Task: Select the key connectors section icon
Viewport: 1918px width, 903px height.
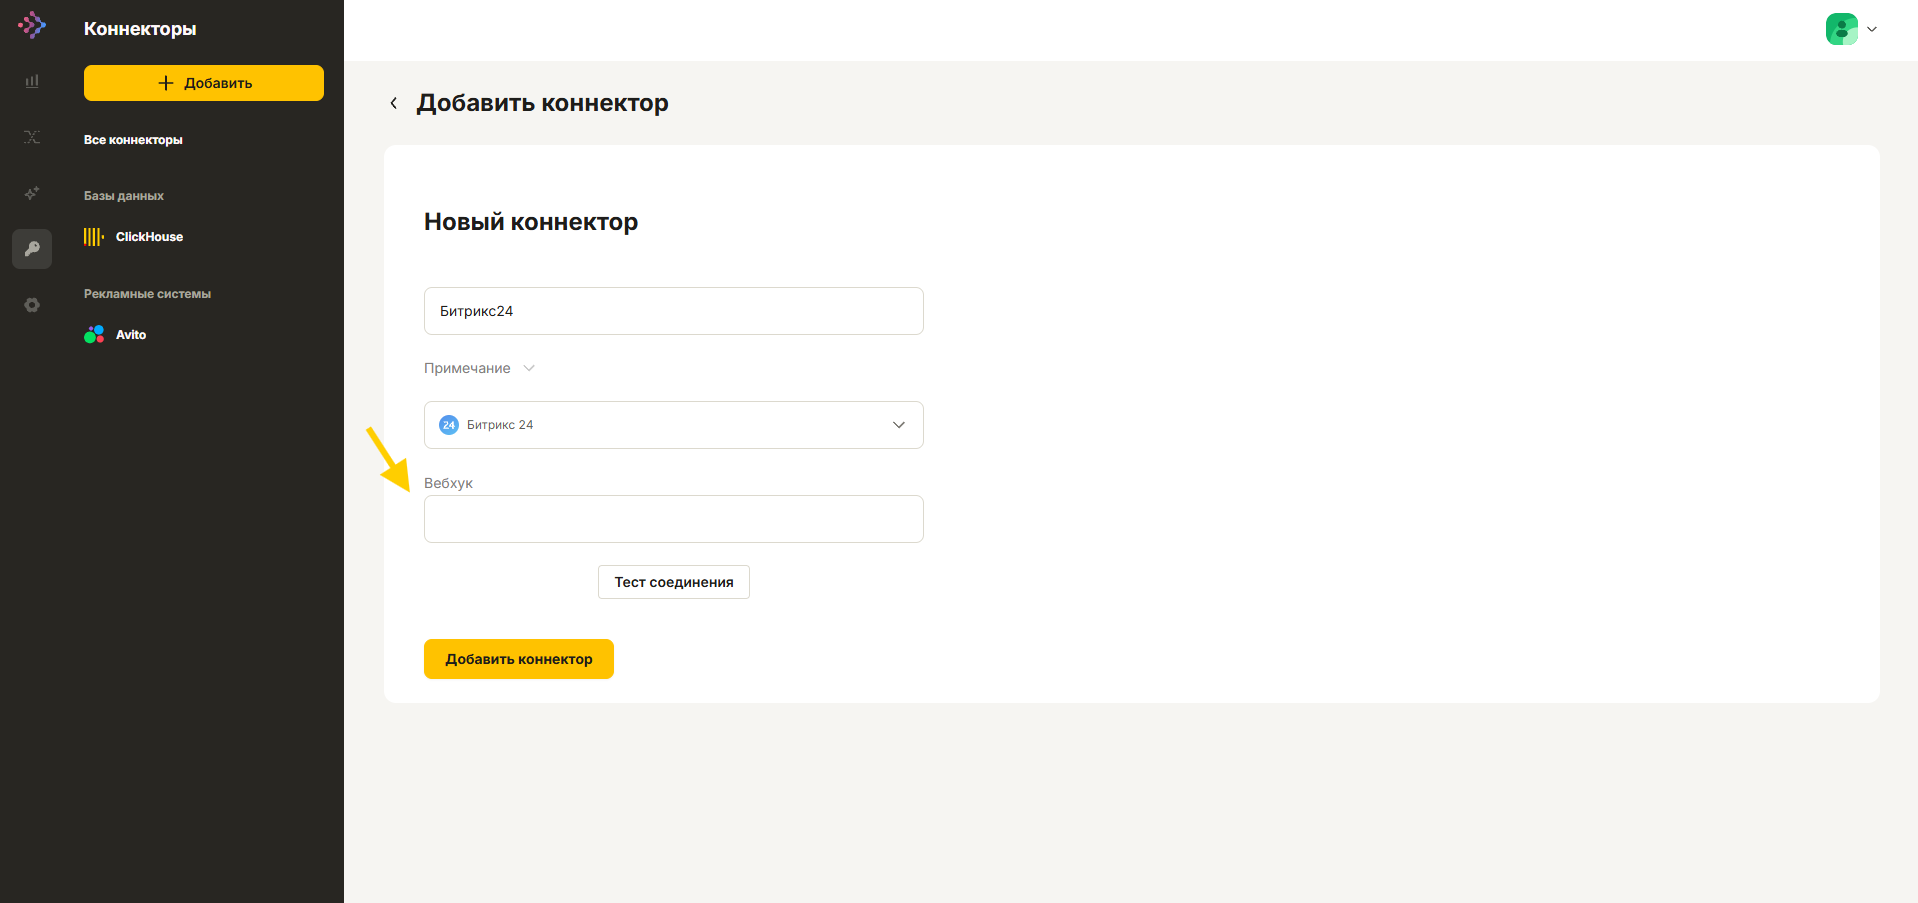Action: coord(32,249)
